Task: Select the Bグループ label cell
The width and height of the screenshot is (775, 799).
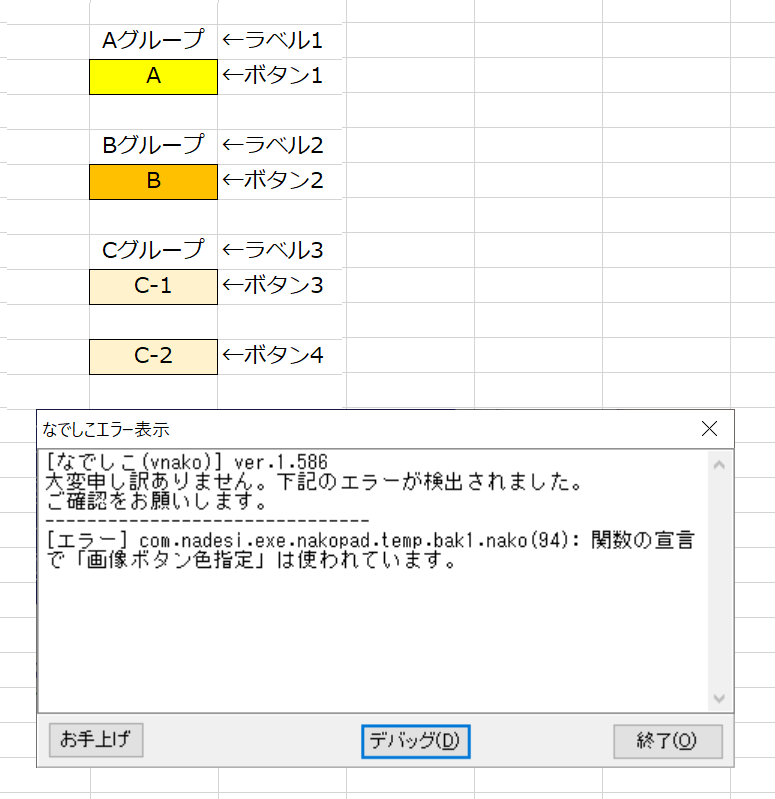Action: [x=153, y=146]
